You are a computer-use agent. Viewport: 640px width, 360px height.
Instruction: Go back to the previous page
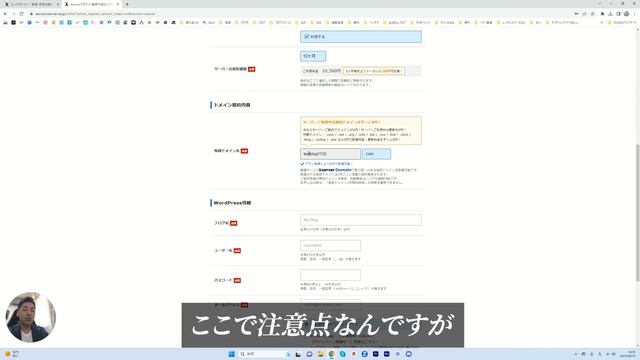[x=5, y=14]
